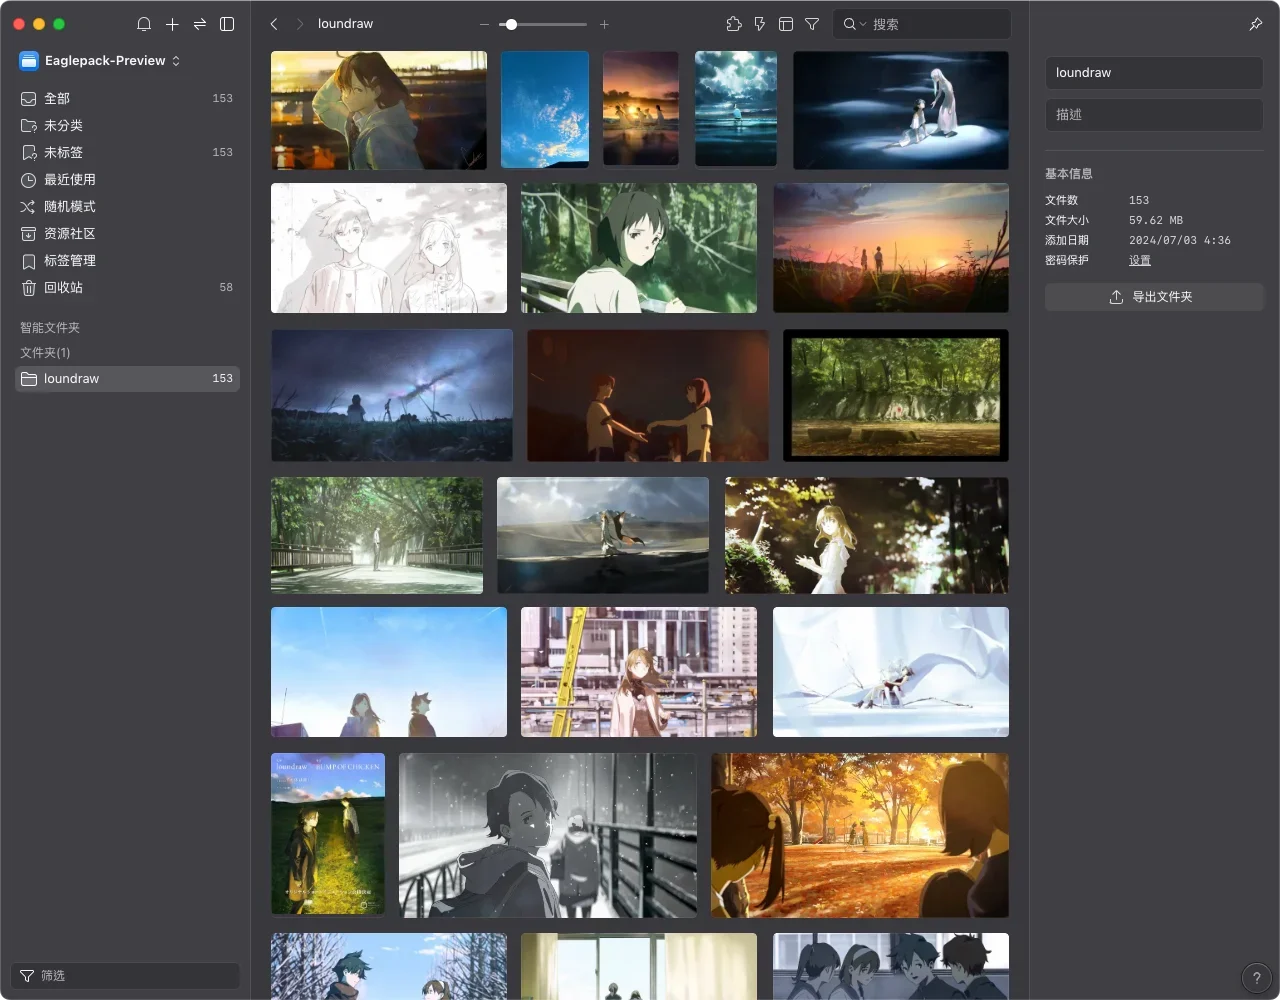Select the girl at sunset bridge thumbnail
The image size is (1280, 1000).
coord(379,110)
